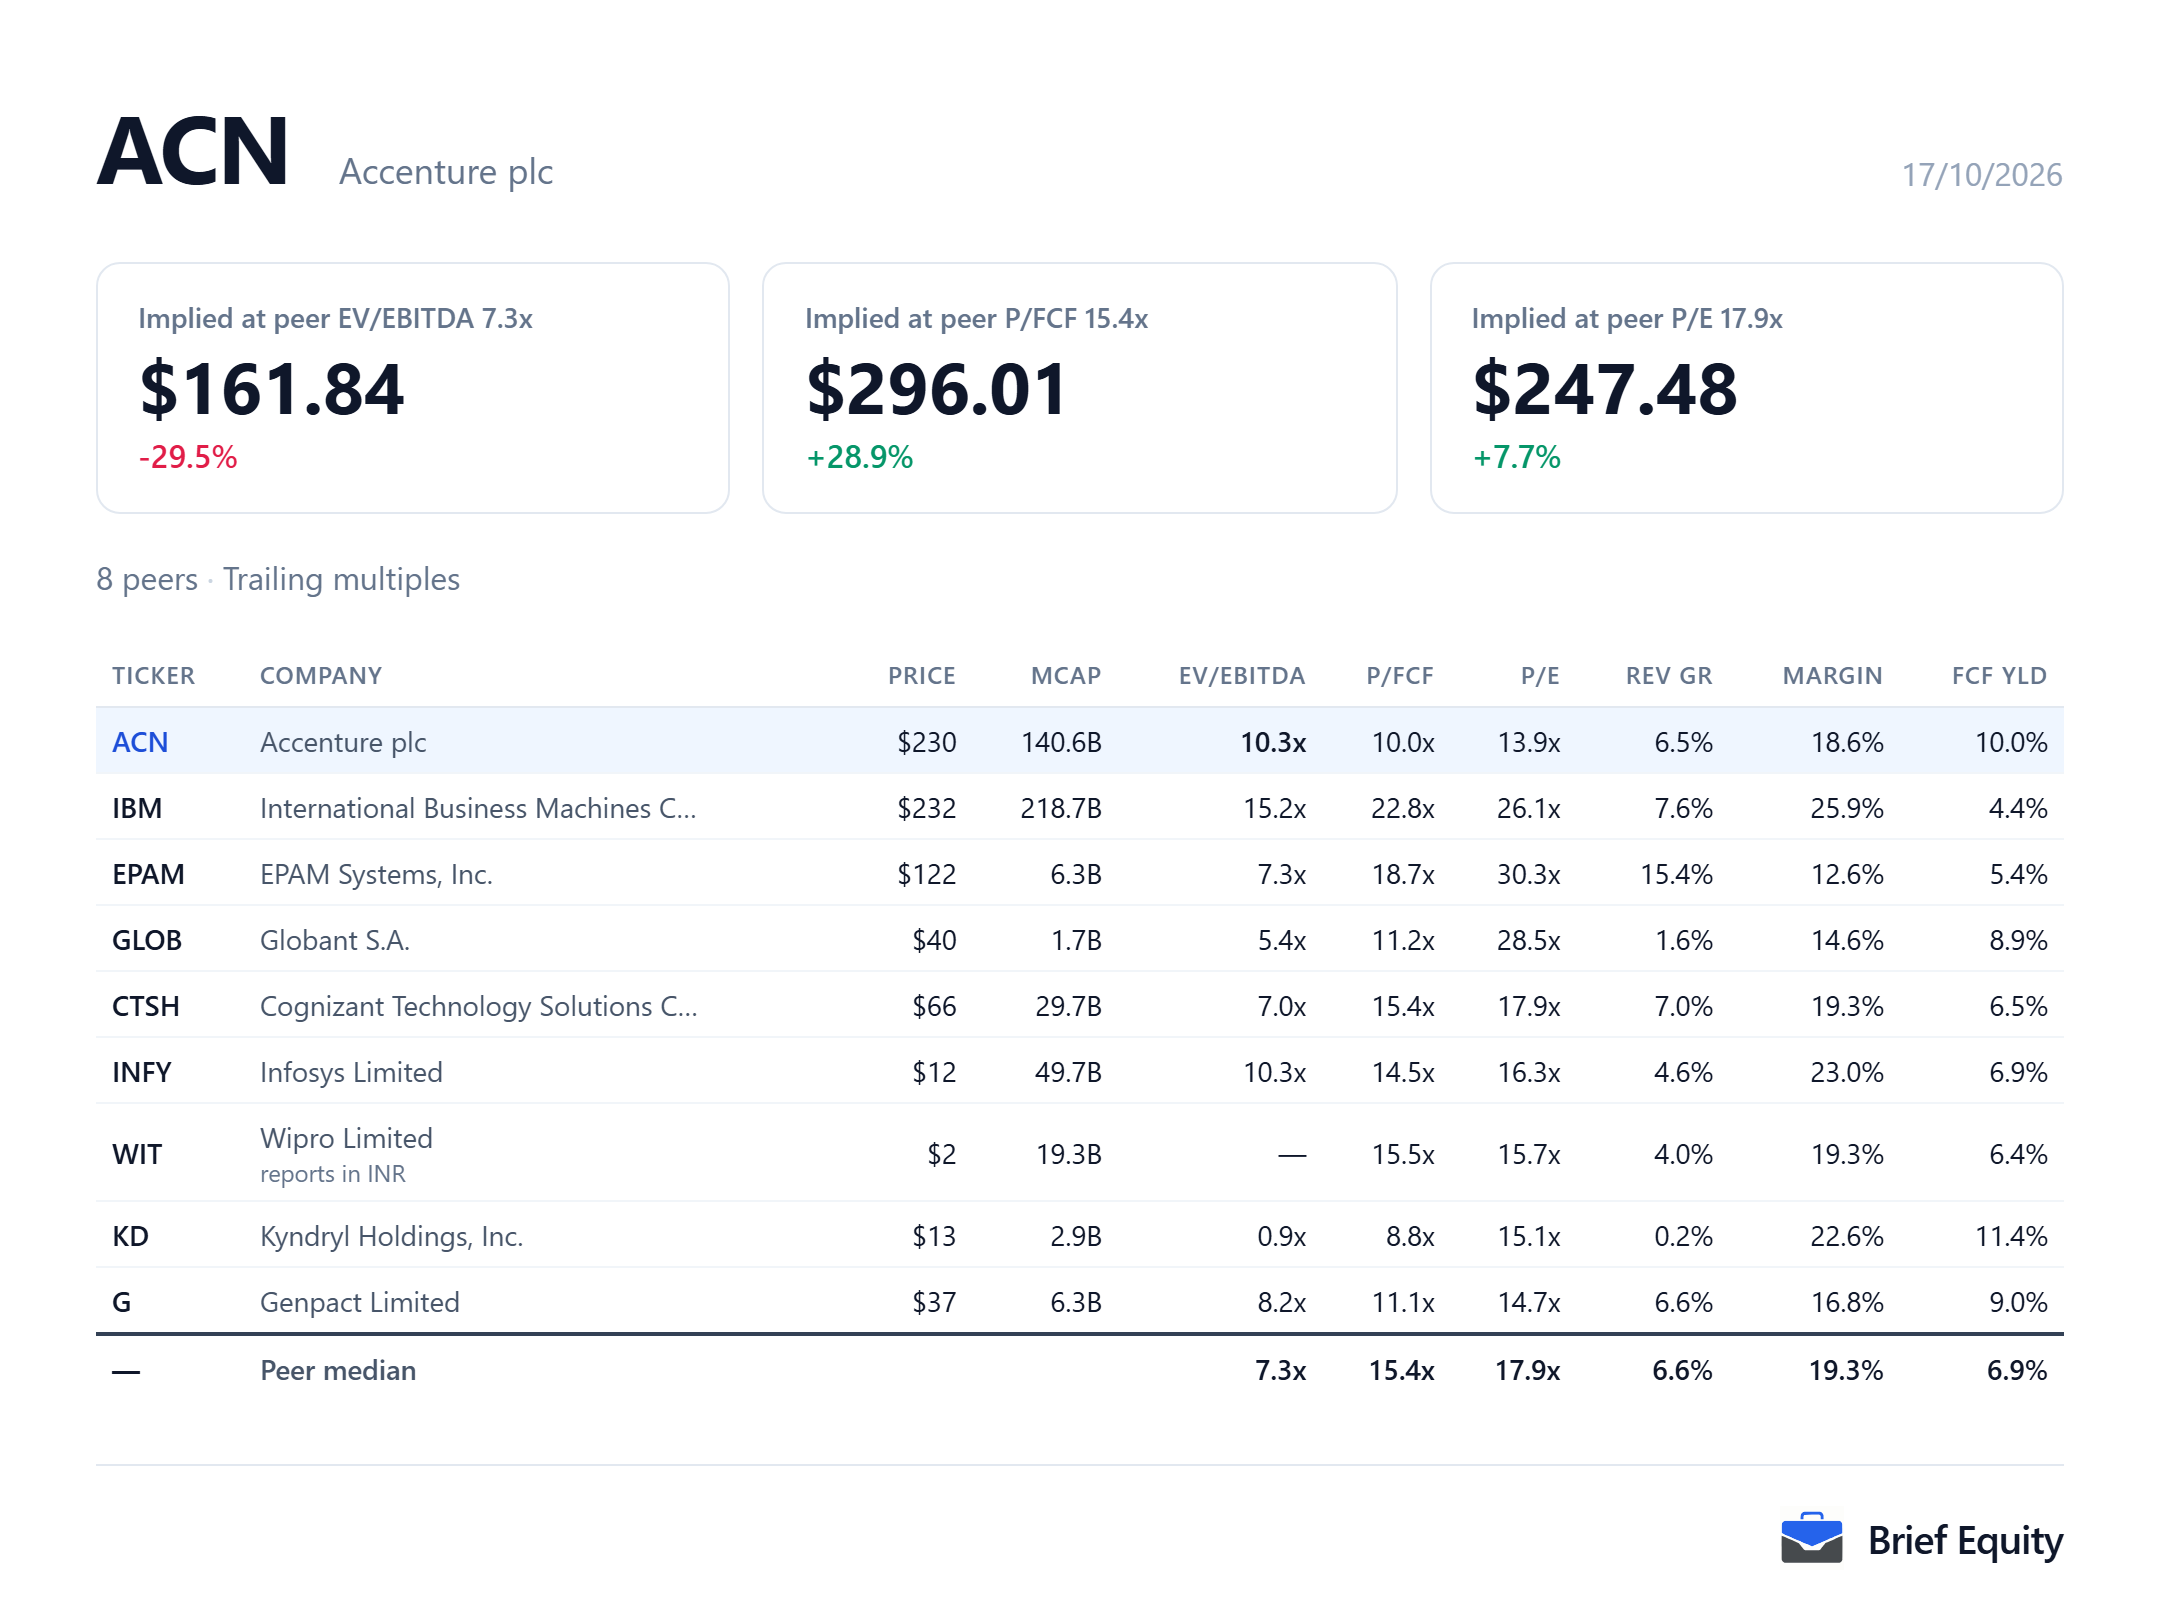Click the EV/EBITDA column header
This screenshot has height=1618, width=2160.
point(1242,676)
